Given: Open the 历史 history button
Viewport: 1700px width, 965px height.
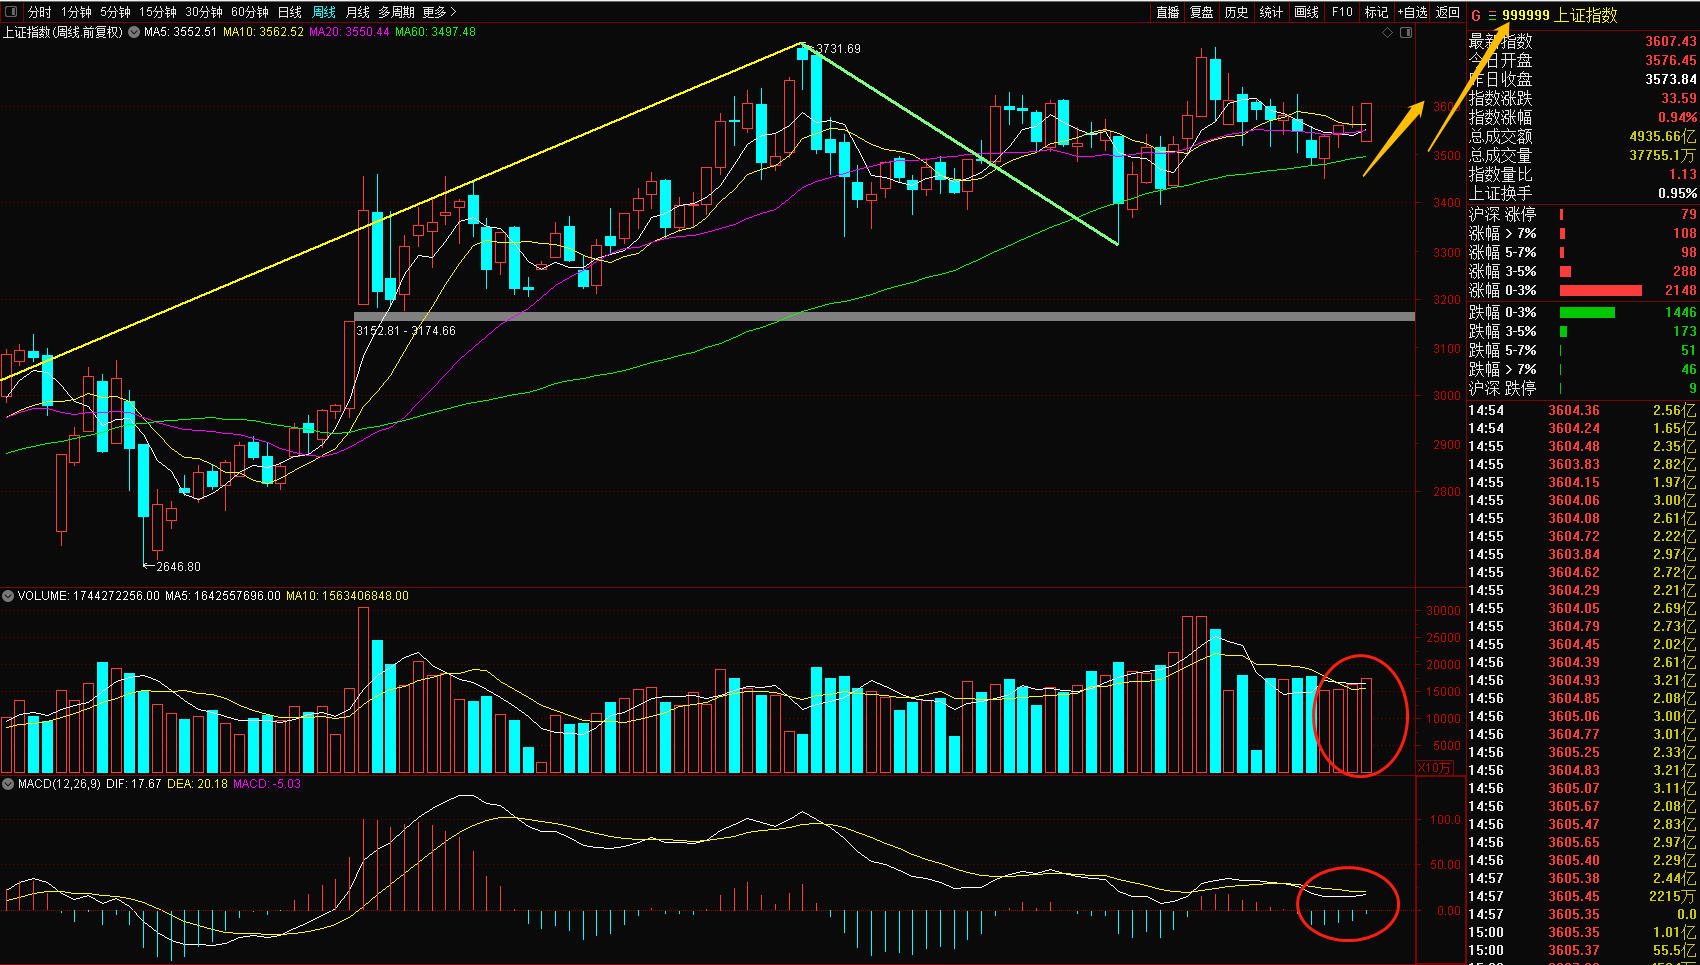Looking at the screenshot, I should 1237,12.
